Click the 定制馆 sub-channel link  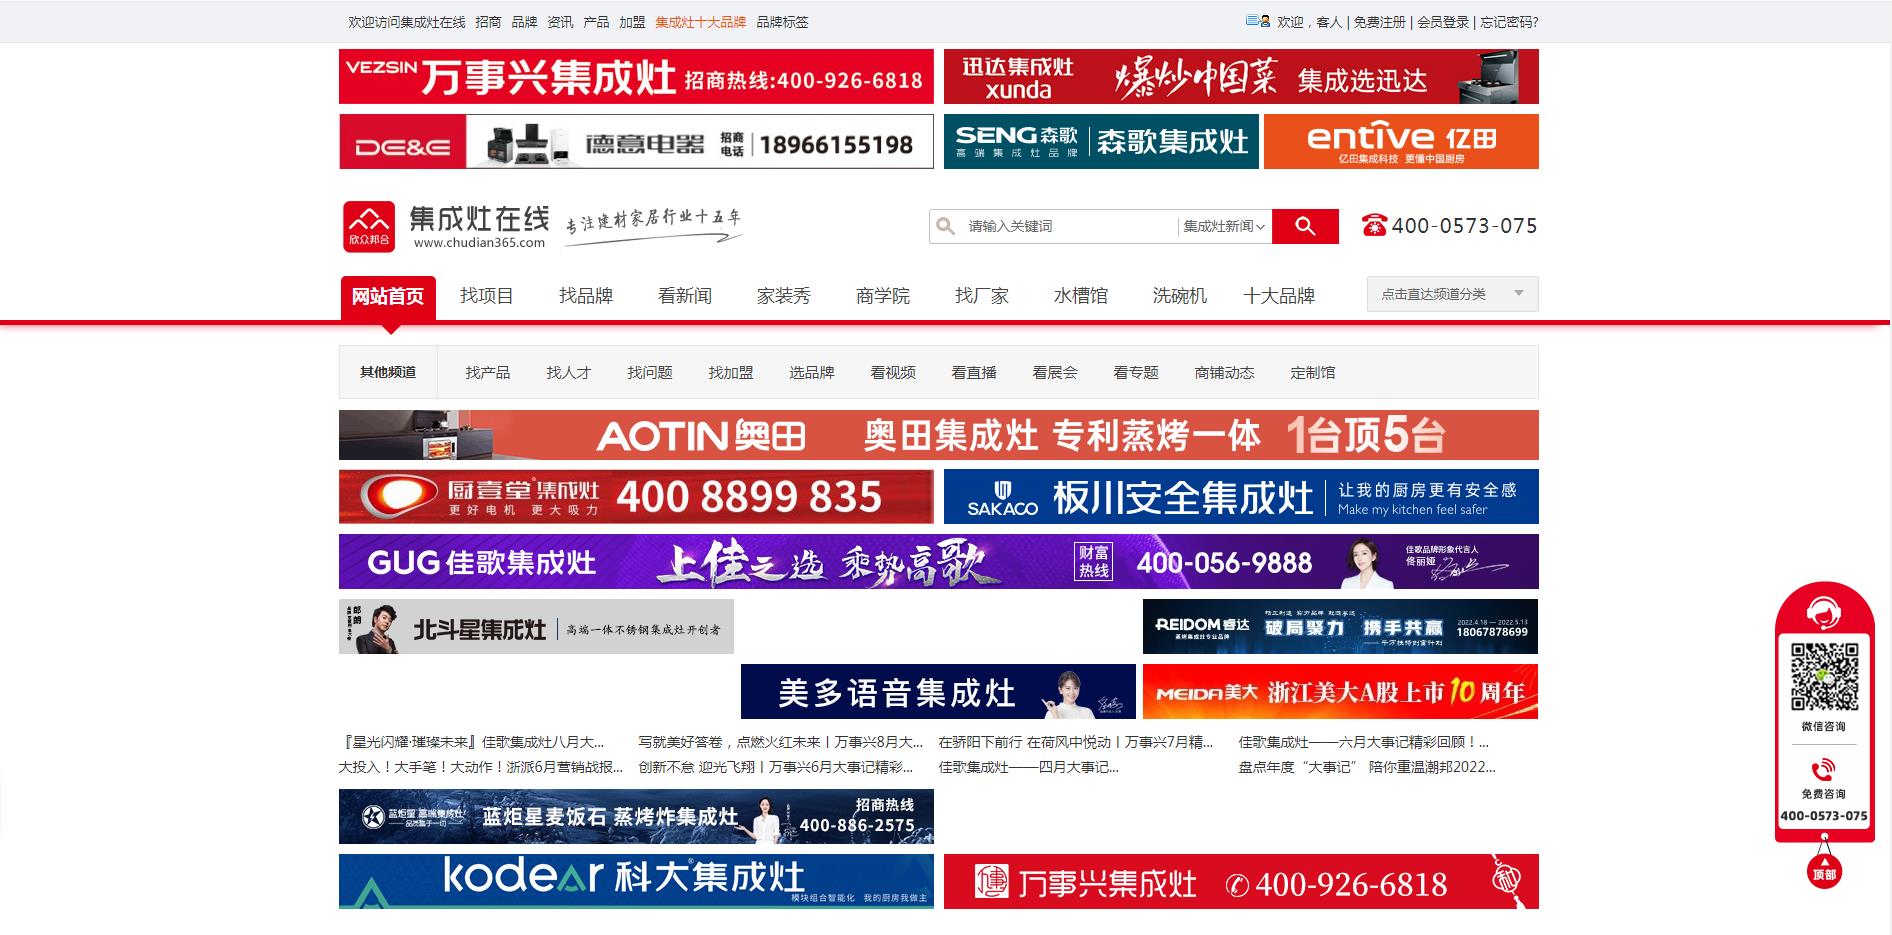tap(1313, 372)
